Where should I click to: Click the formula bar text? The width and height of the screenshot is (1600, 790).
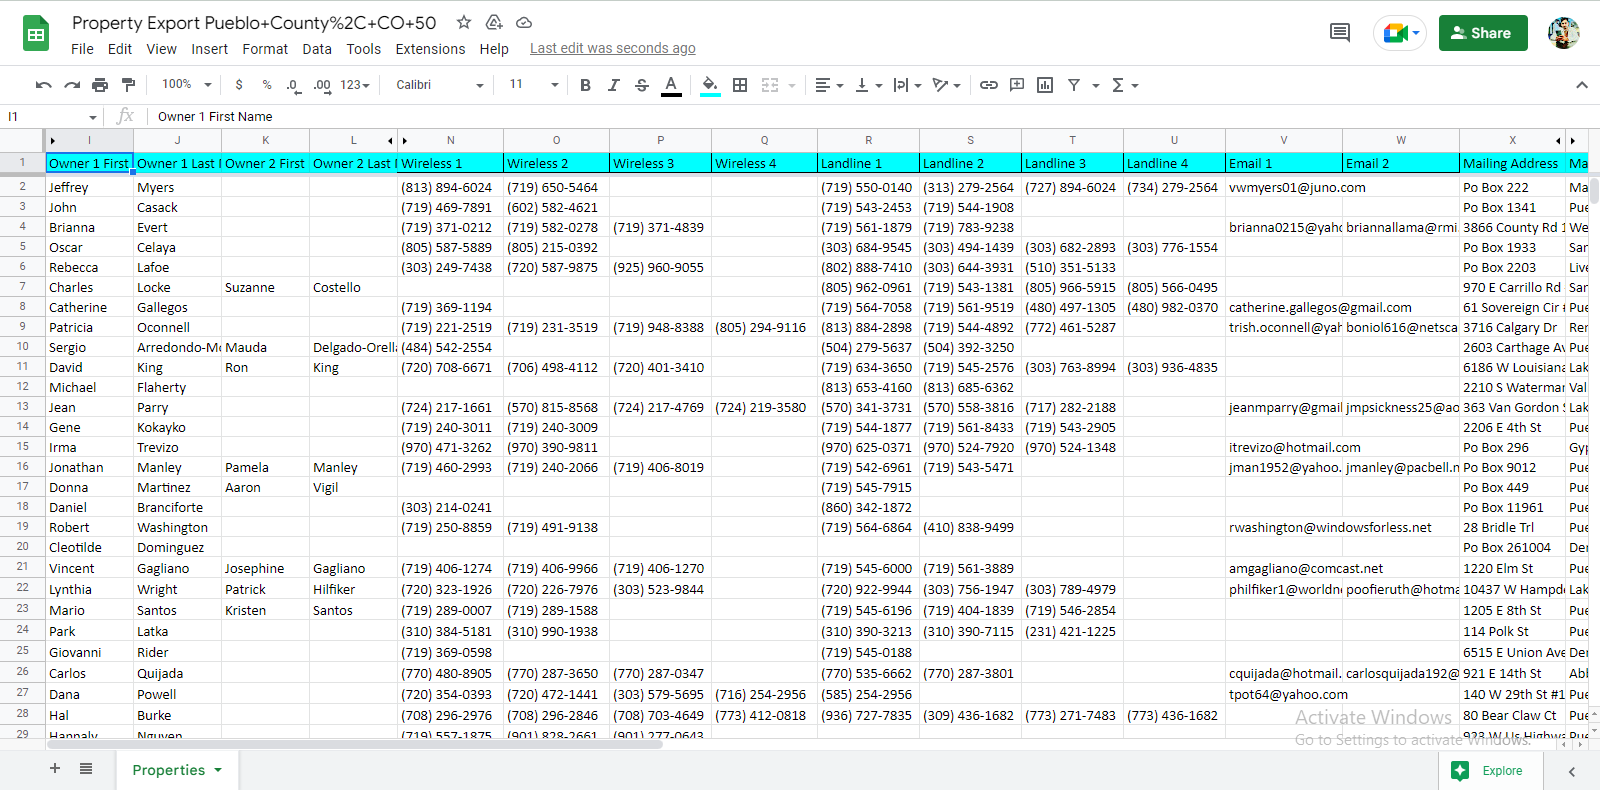tap(215, 117)
